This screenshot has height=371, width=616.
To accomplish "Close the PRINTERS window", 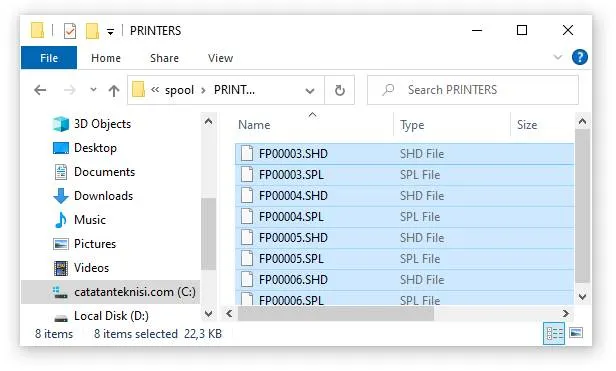I will pos(568,30).
